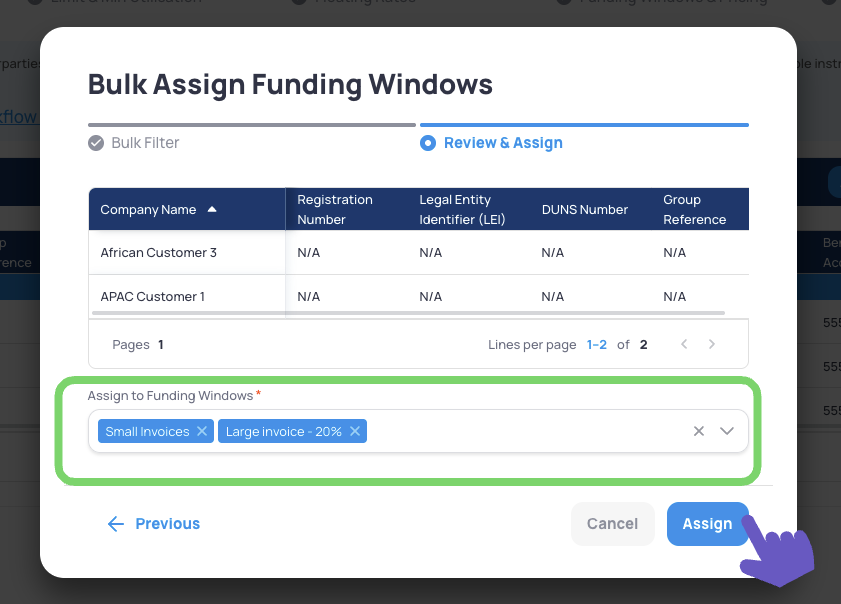Sort by DUNS Number column header

point(584,210)
